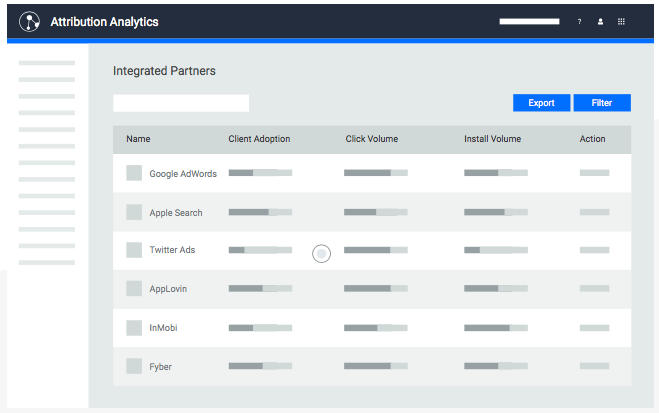Sort by the Install Volume column header

coord(492,139)
